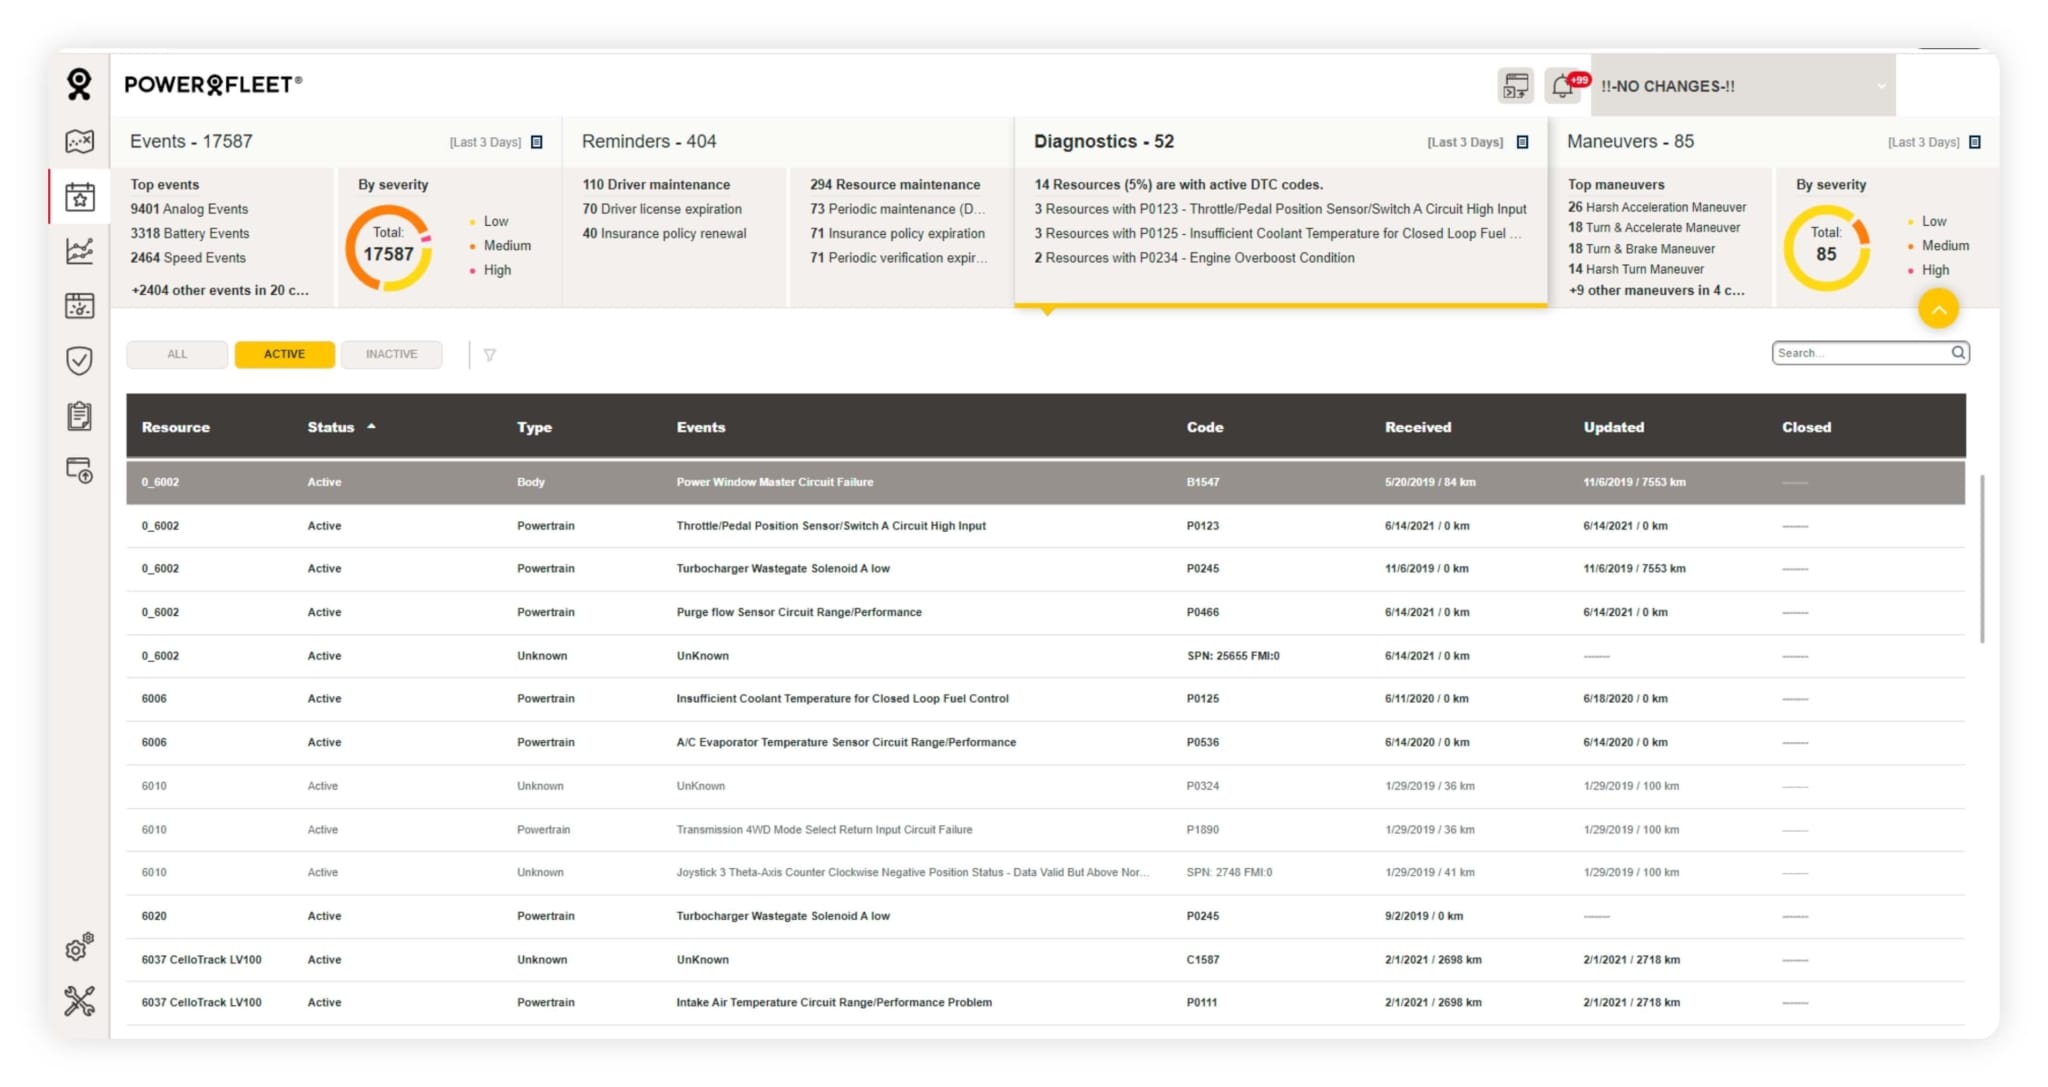Collapse summary panels with yellow chevron button
Screen dimensions: 2048x1087
point(1937,309)
